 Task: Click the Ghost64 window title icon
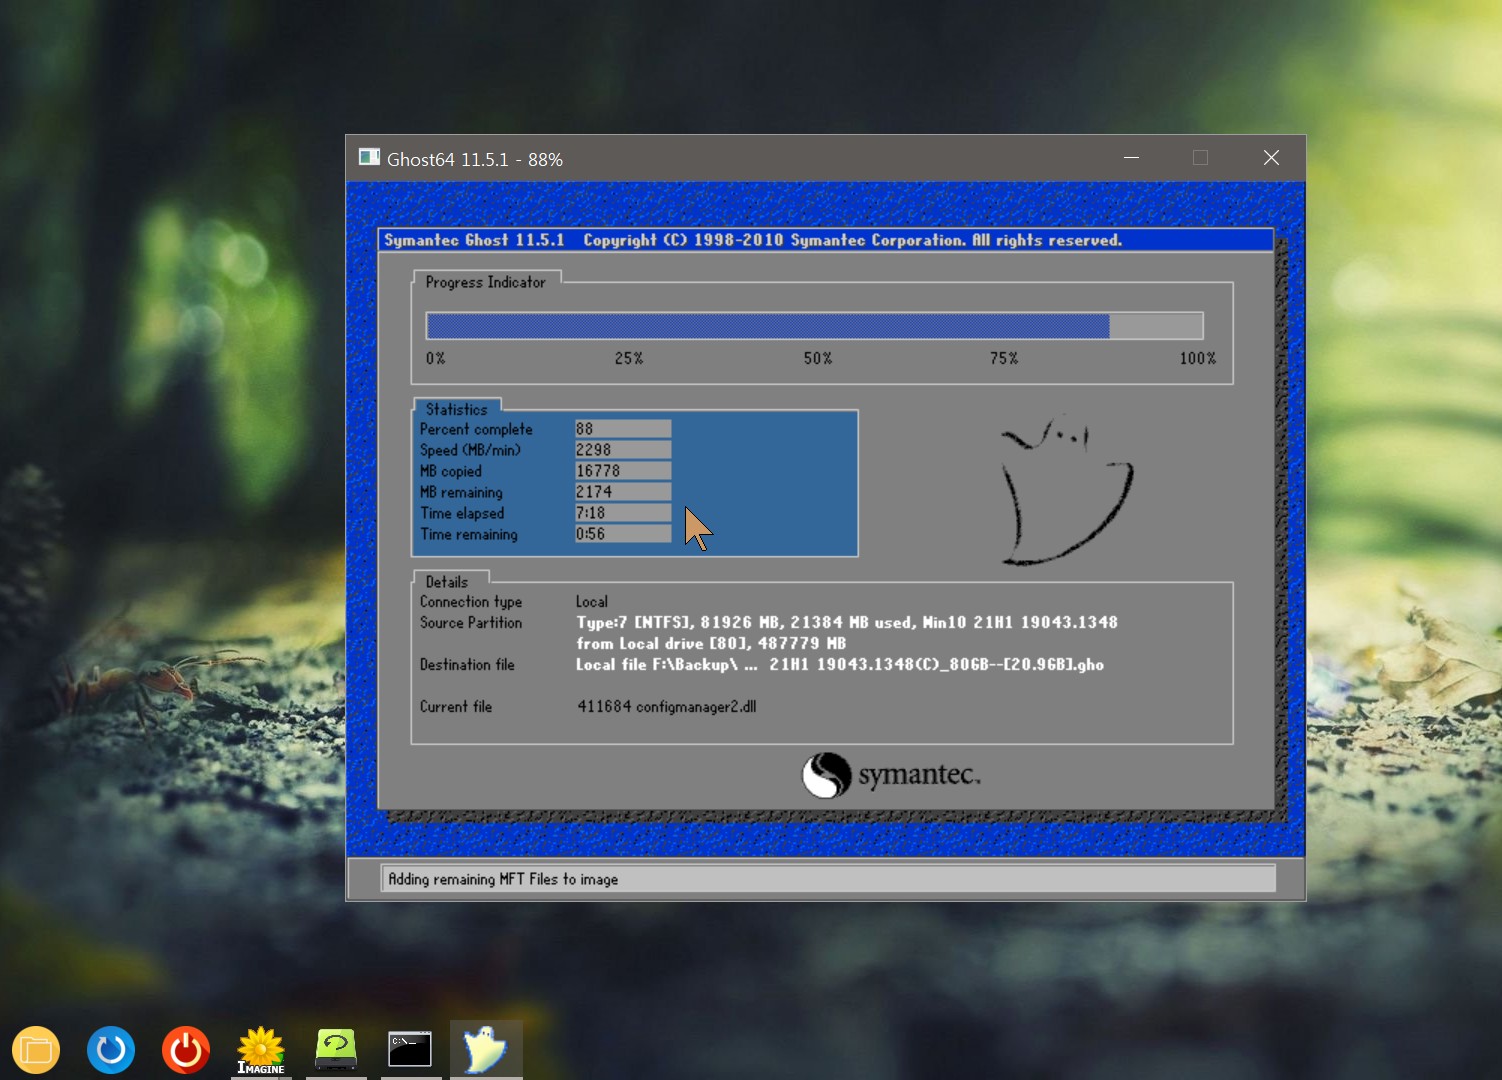coord(369,157)
